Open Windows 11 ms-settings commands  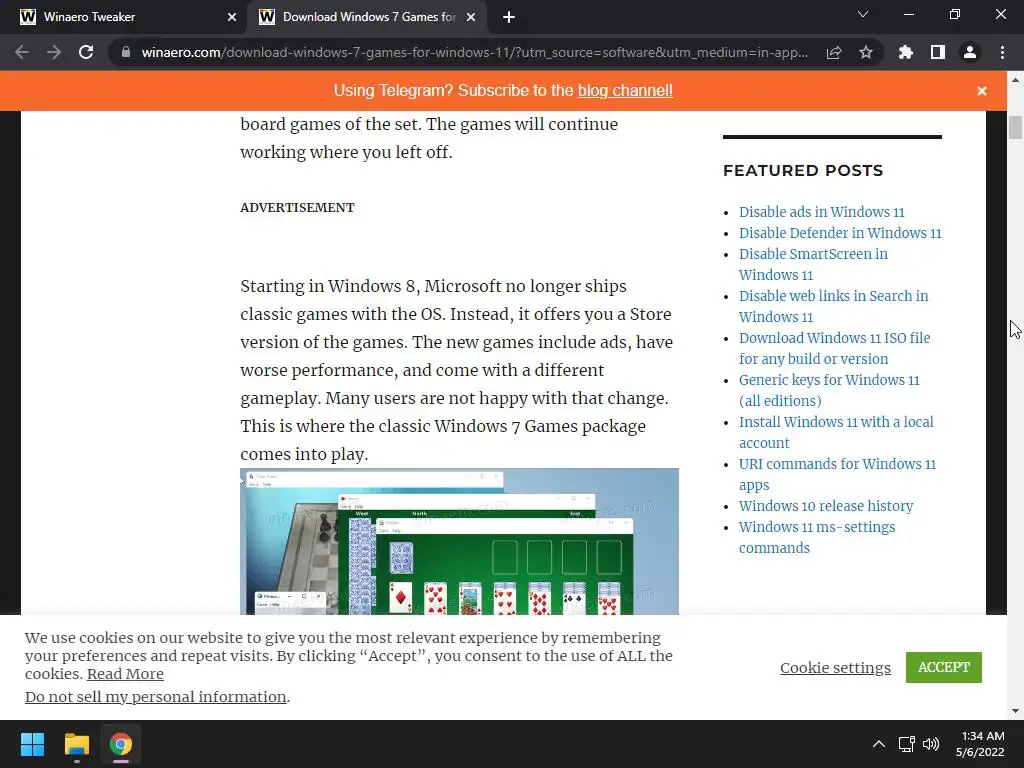coord(817,537)
